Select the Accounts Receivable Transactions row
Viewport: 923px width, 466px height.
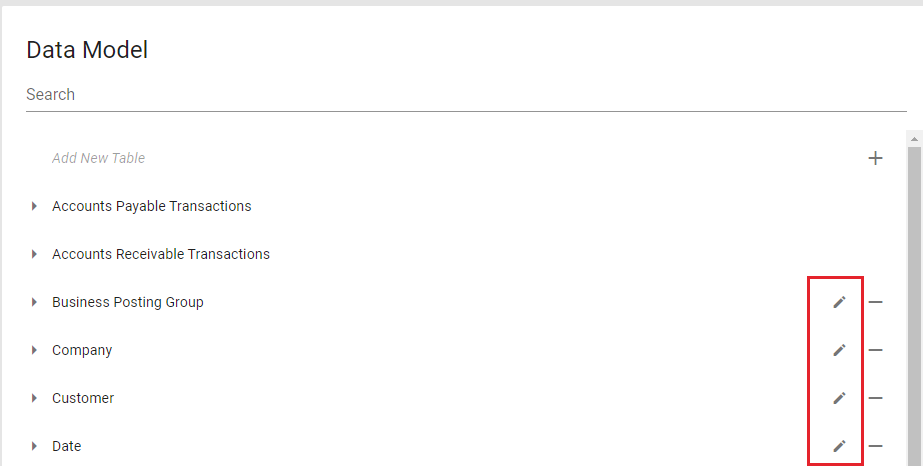(161, 254)
